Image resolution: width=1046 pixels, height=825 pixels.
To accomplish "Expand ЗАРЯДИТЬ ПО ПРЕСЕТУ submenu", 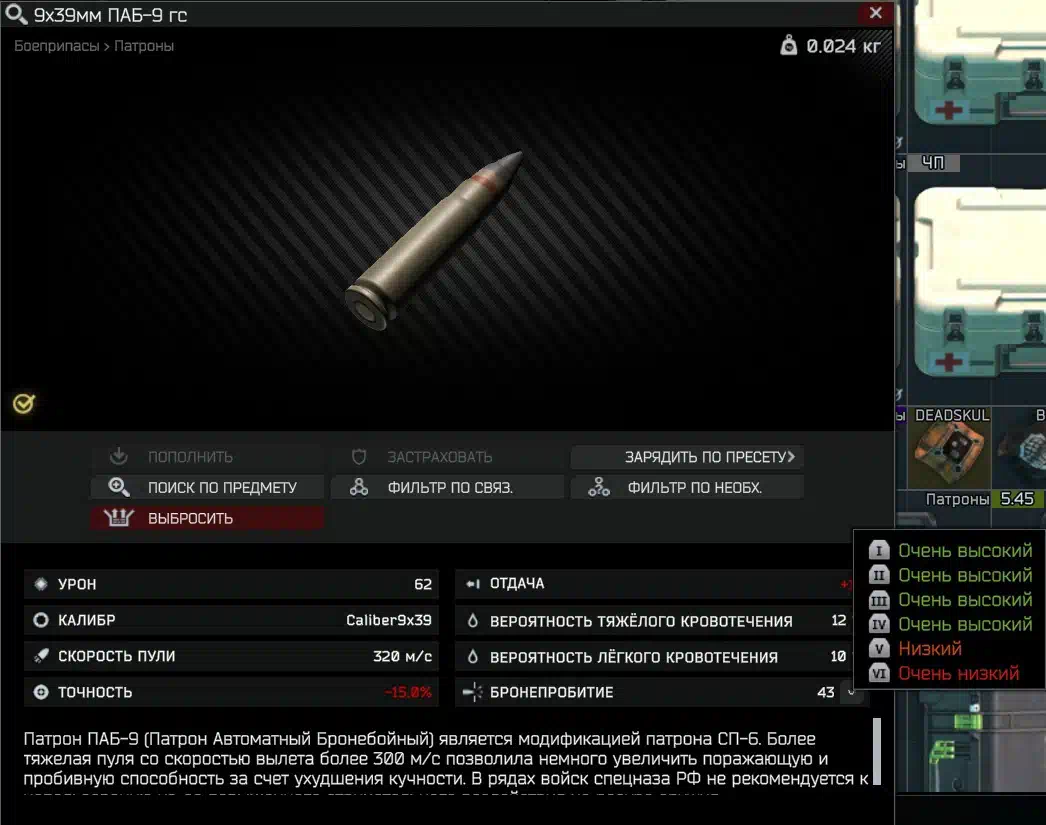I will pos(687,457).
